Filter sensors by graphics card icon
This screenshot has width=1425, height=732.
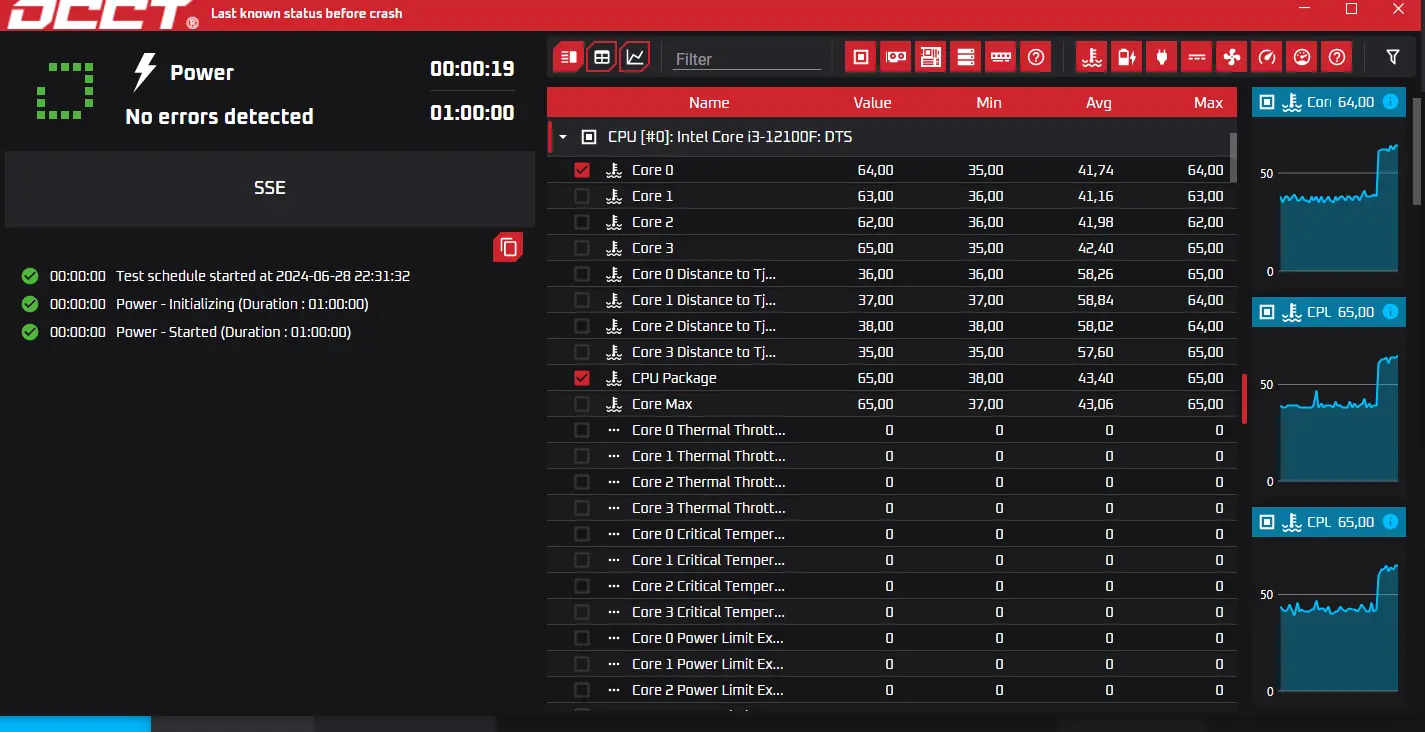click(x=895, y=57)
